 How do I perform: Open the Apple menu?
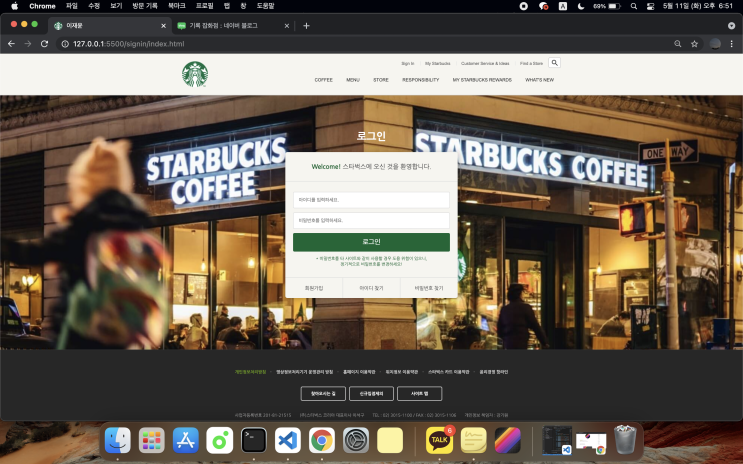pos(14,6)
